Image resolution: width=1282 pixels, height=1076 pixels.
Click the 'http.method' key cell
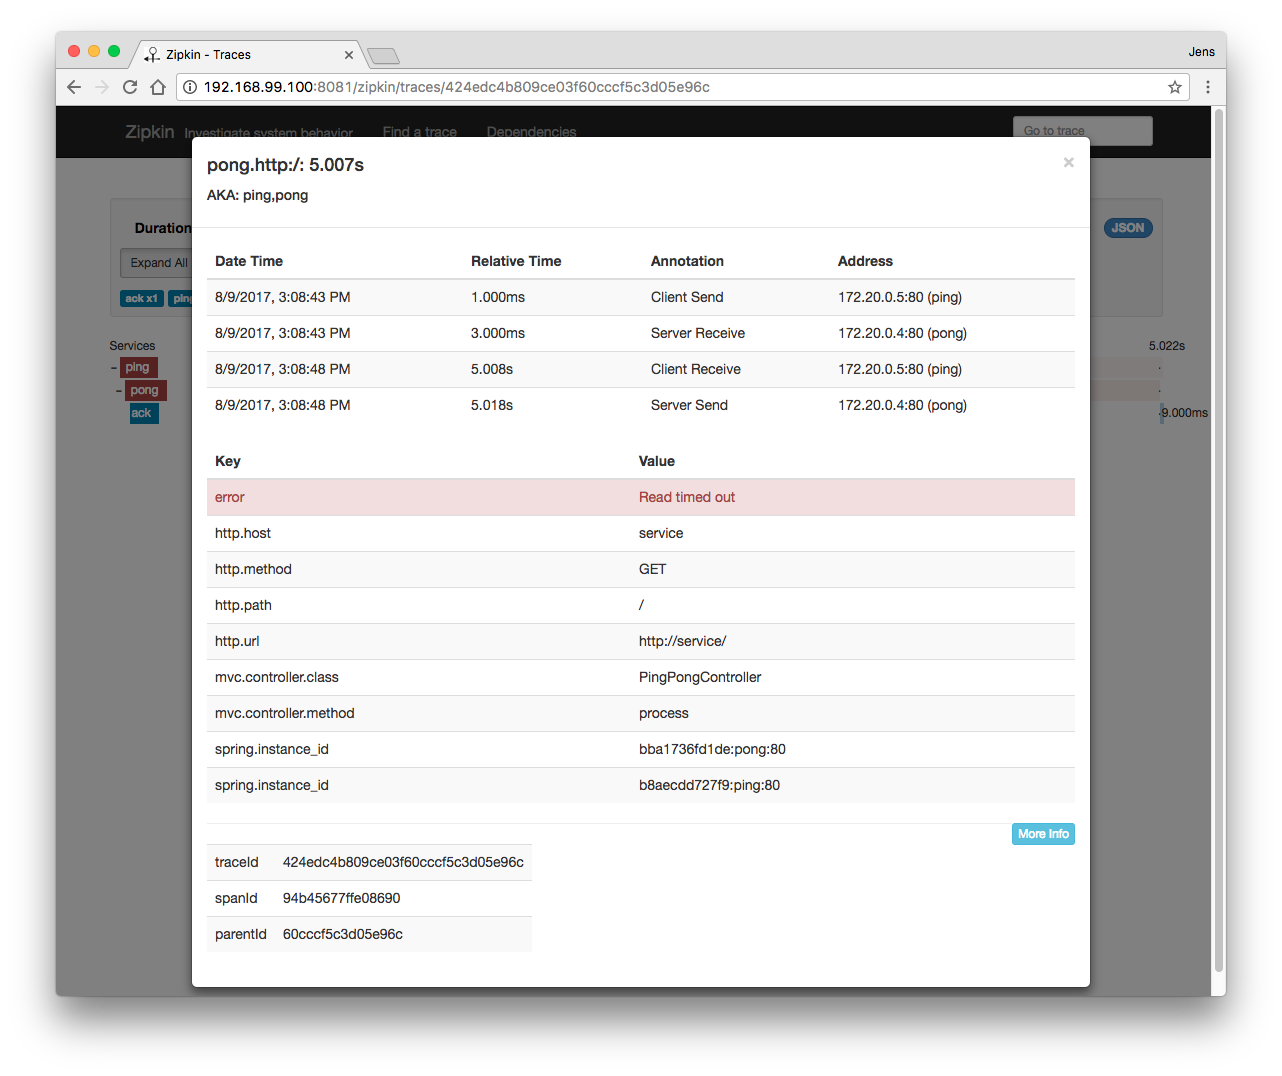click(253, 569)
